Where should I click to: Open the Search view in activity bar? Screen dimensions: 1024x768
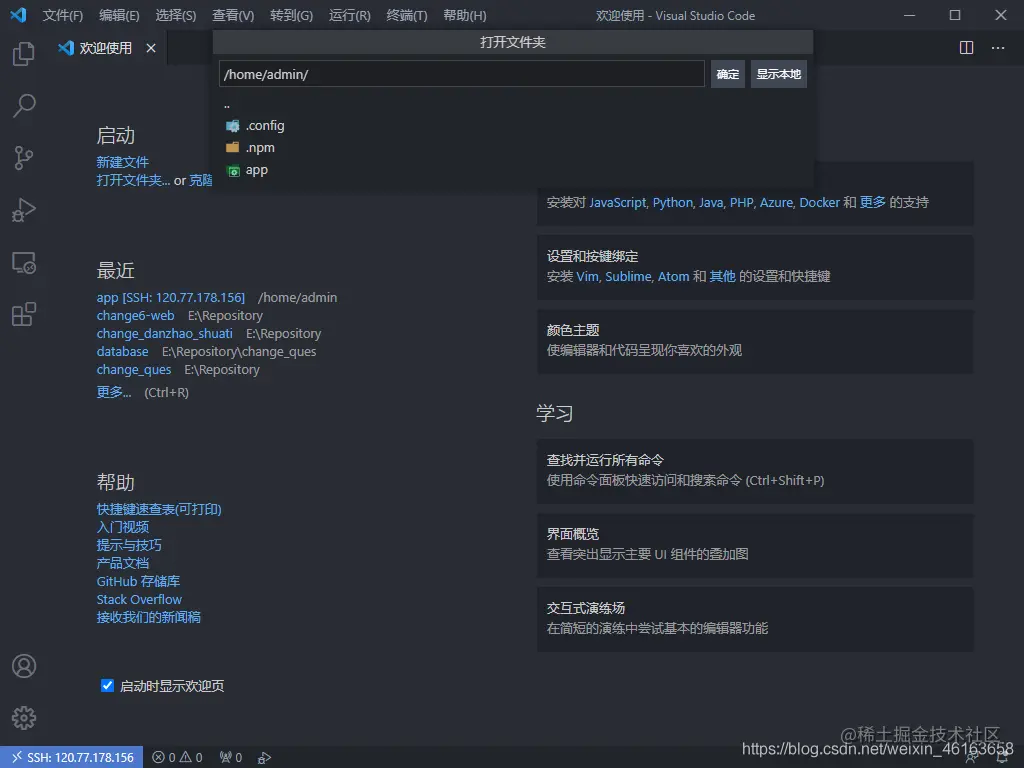coord(24,106)
